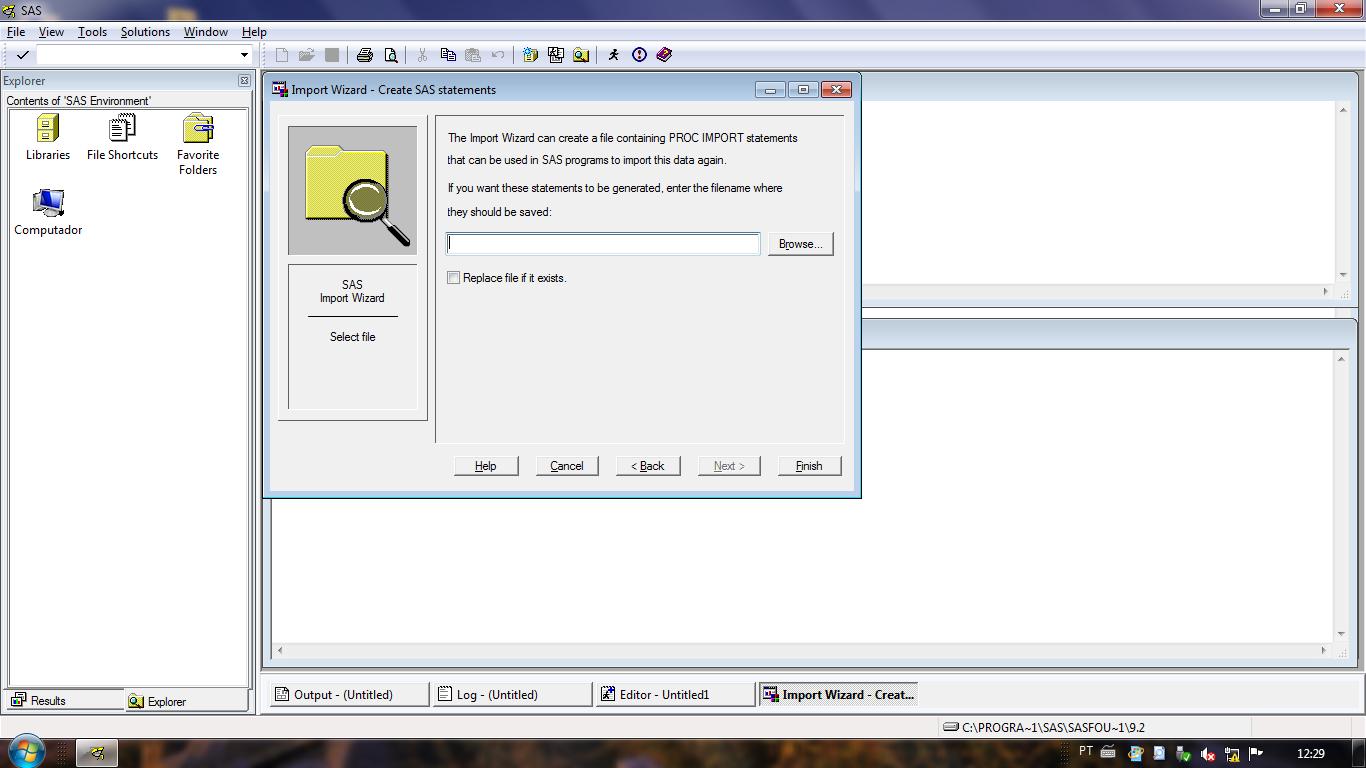Click the Help book toolbar icon
The image size is (1366, 768).
click(x=664, y=55)
